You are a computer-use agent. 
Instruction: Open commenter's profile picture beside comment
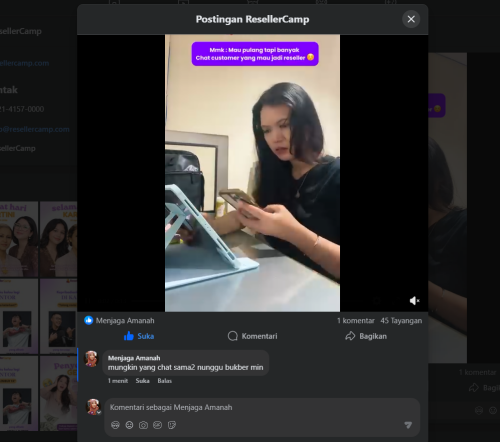pyautogui.click(x=91, y=359)
